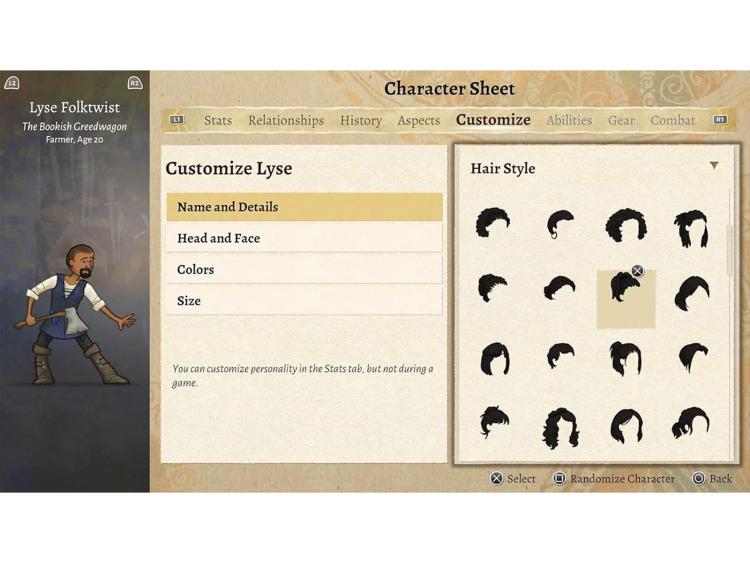Pick the earring side-swept hairstyle
Viewport: 750px width, 563px height.
tap(560, 224)
